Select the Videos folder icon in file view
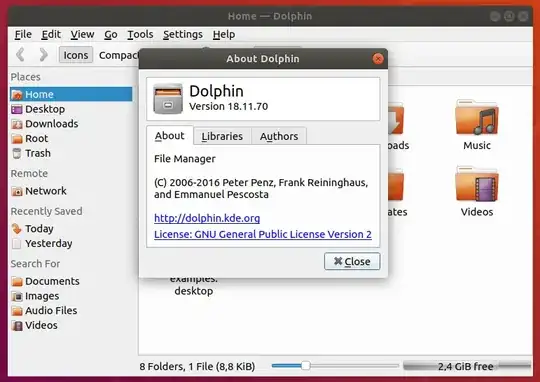This screenshot has height=382, width=540. click(477, 184)
